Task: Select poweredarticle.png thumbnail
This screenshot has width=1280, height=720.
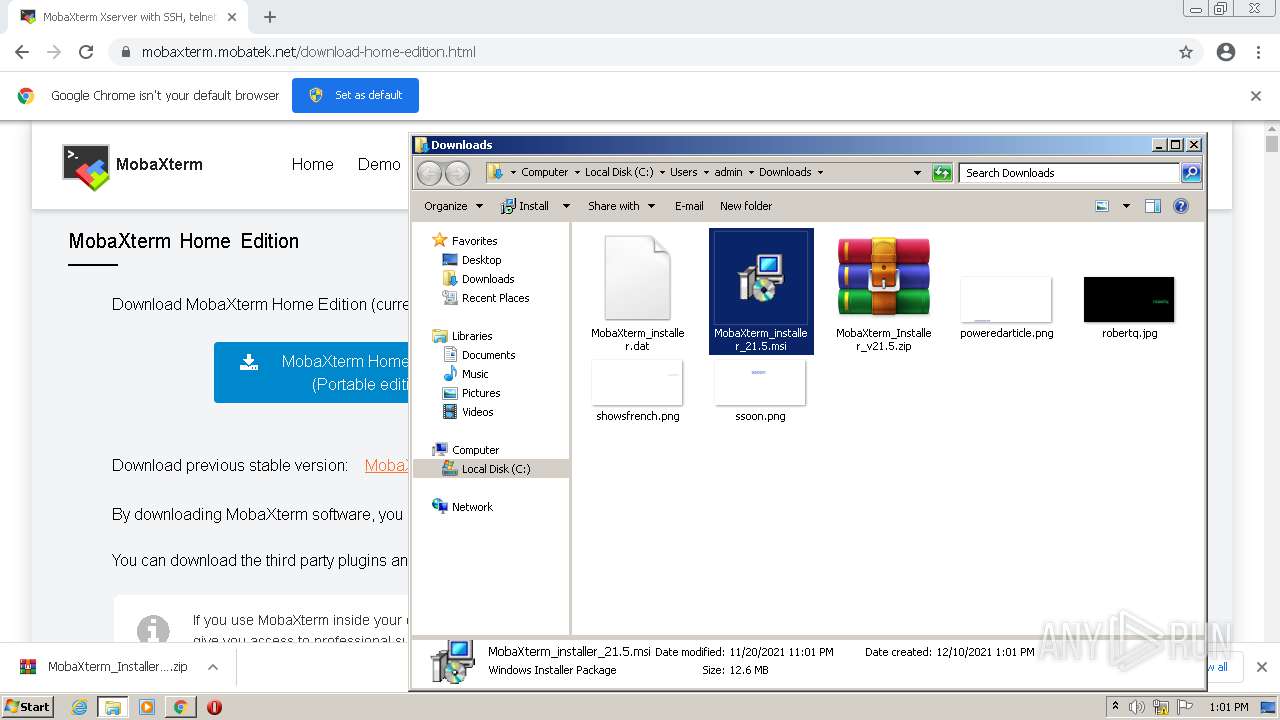Action: click(1006, 299)
